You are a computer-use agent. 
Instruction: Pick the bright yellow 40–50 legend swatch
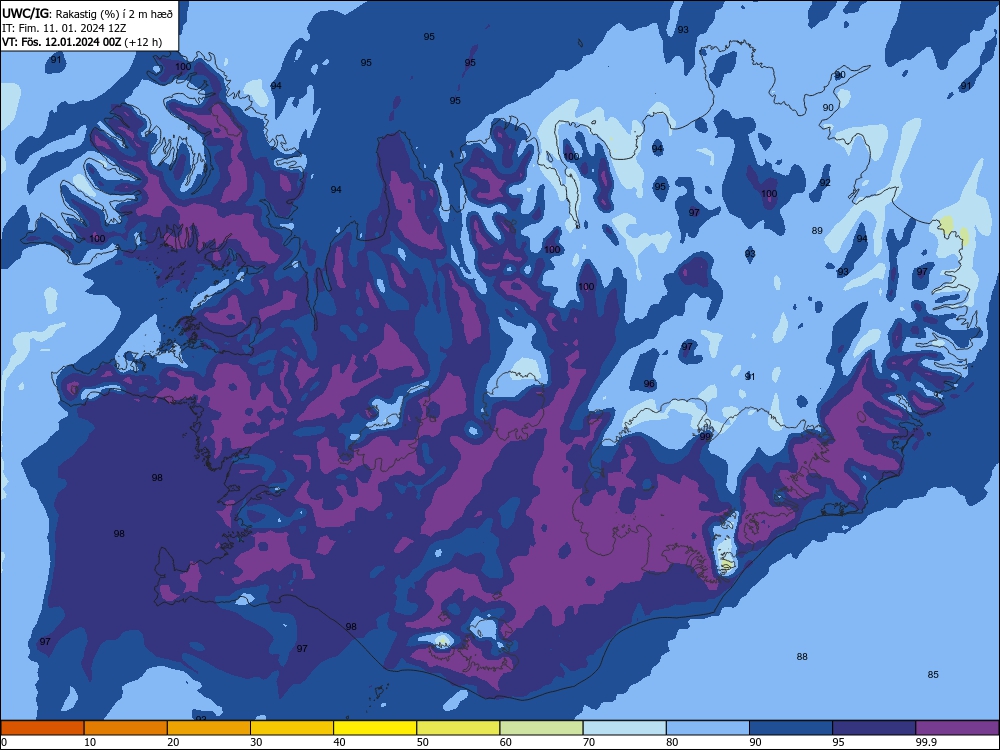point(375,728)
